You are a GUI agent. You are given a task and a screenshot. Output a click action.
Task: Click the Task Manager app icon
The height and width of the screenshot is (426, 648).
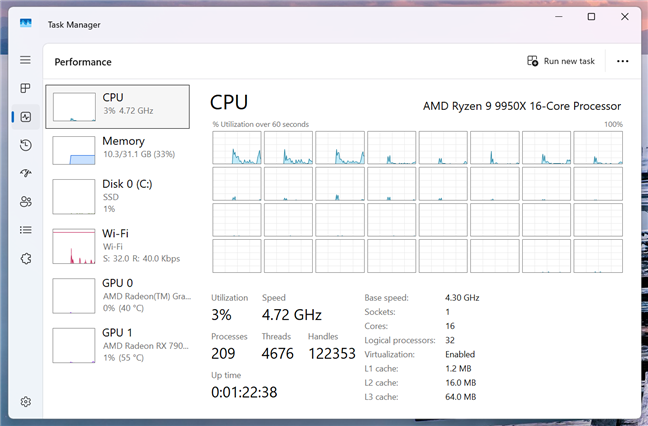[x=26, y=24]
